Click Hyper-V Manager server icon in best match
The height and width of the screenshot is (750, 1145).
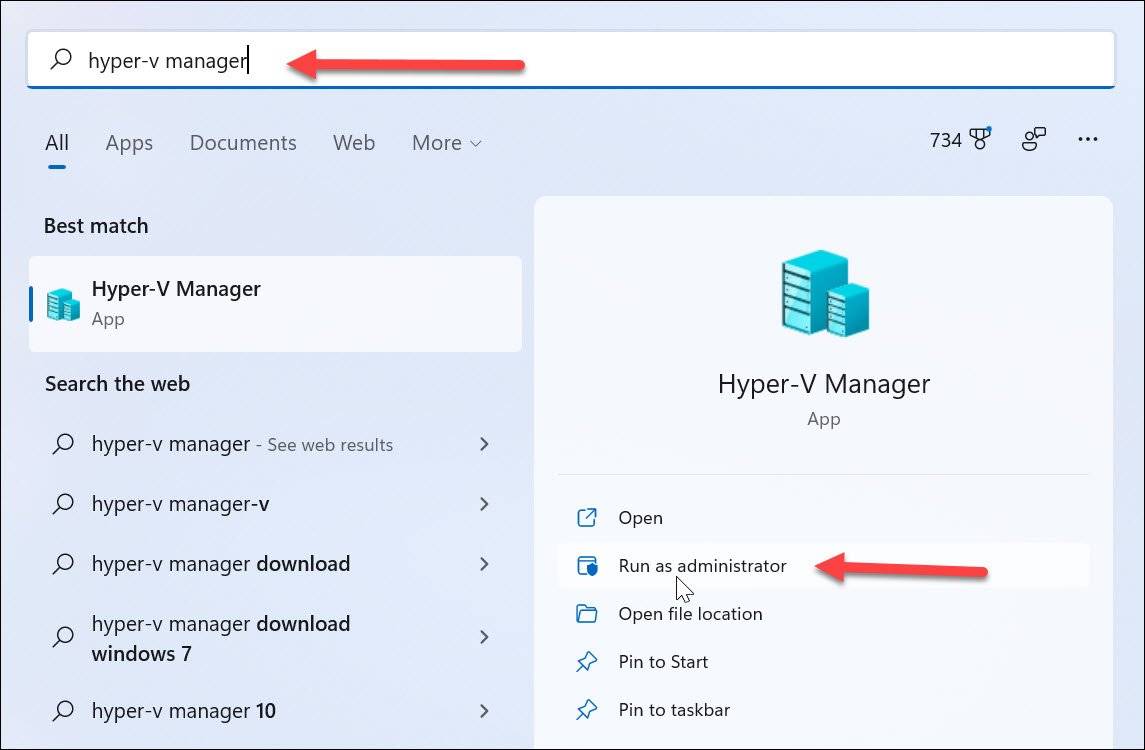[63, 304]
